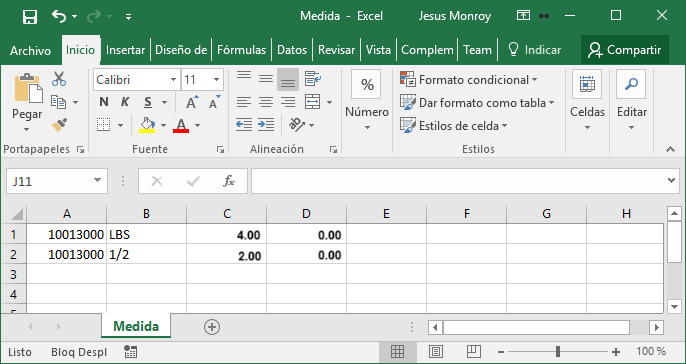Open the Editar search group button
The image size is (686, 364).
tap(632, 100)
